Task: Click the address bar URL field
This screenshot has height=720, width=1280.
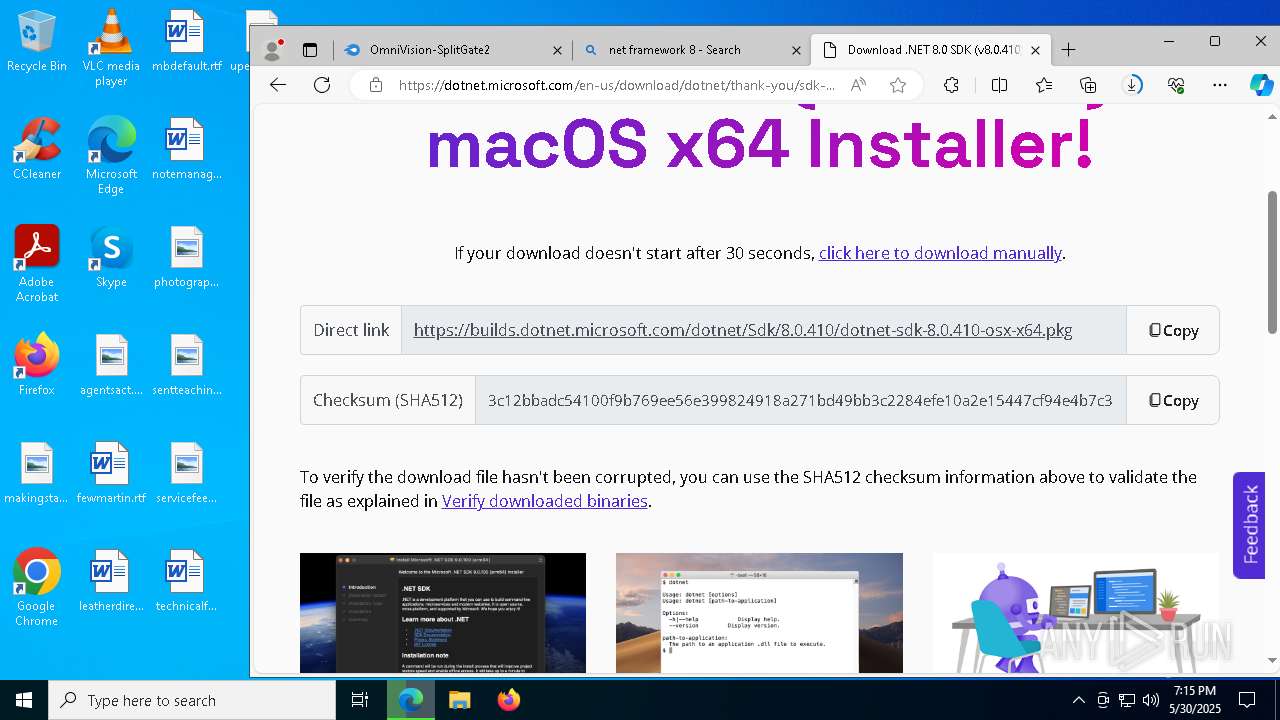Action: (x=617, y=85)
